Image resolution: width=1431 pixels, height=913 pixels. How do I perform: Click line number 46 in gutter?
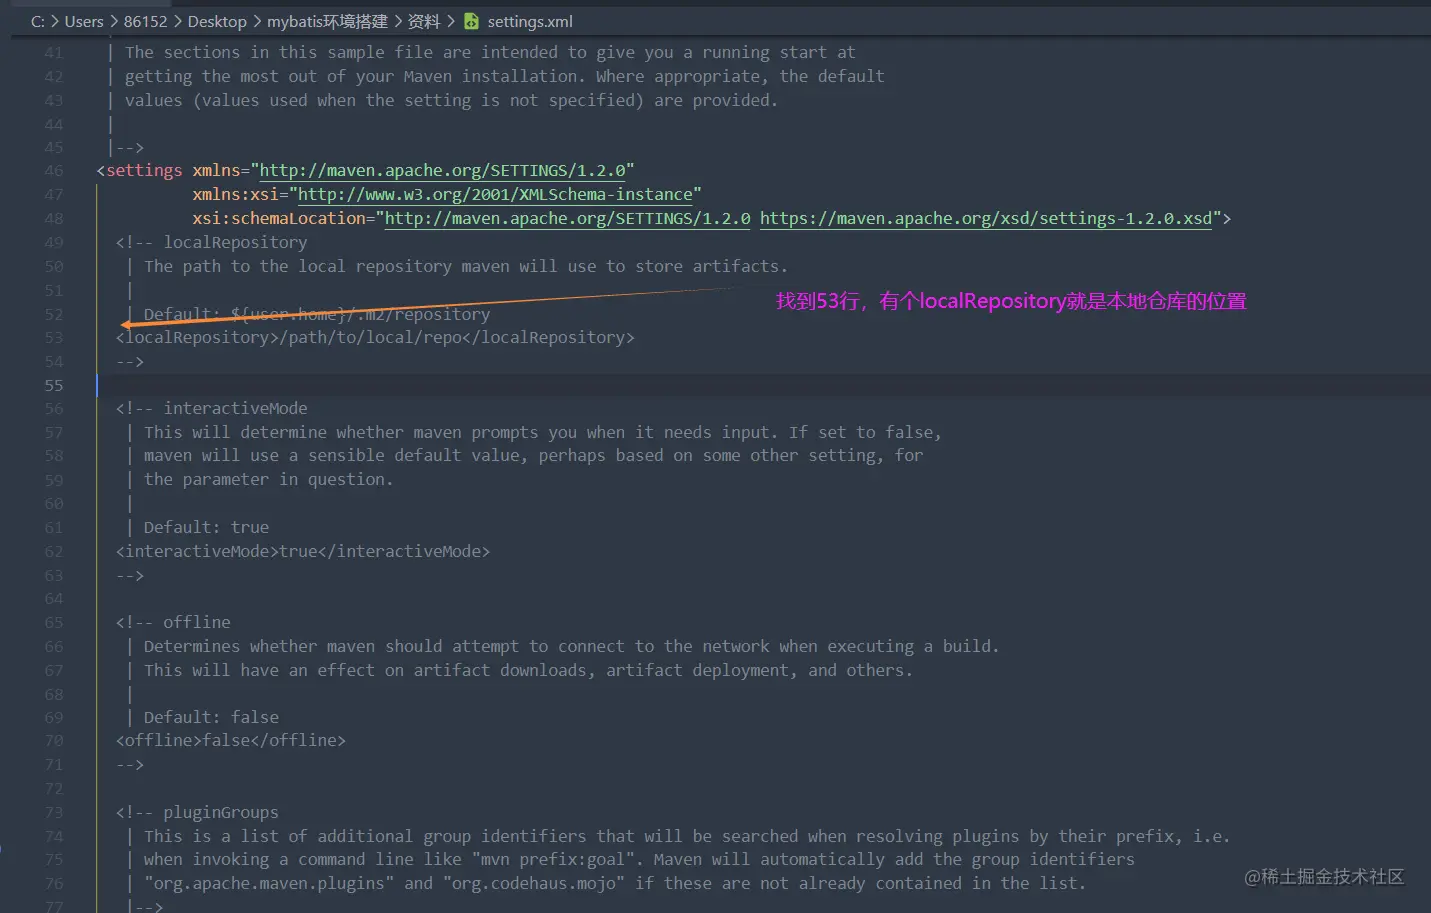54,171
